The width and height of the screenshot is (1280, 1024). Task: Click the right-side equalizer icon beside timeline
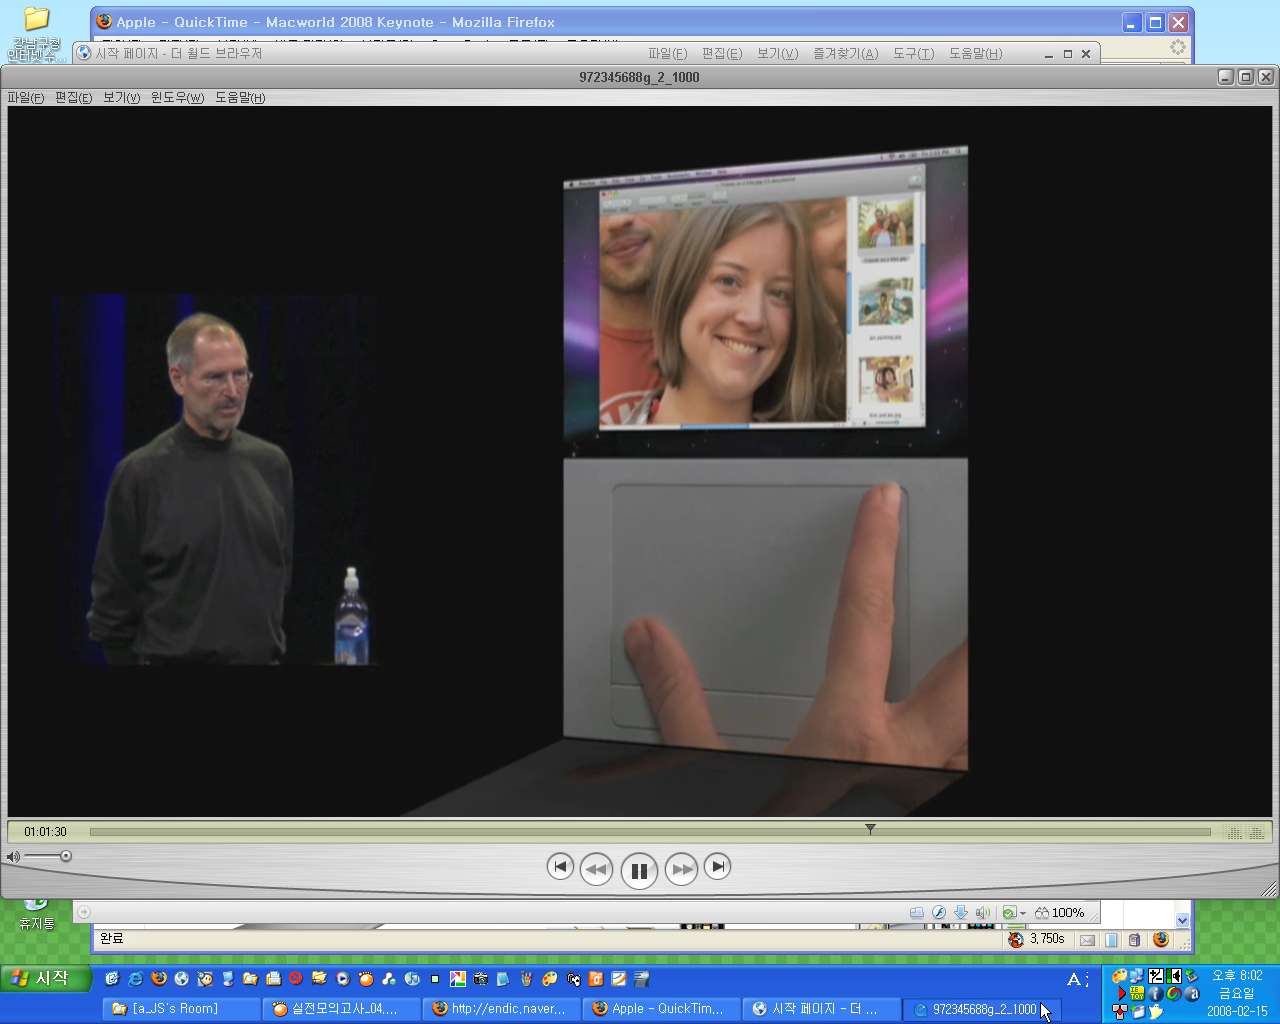[1256, 832]
